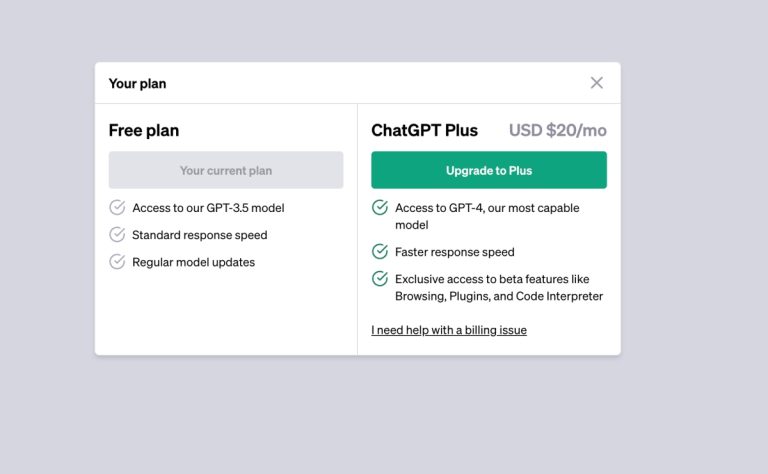Click the Access to our GPT-3.5 model text
Screen dimensions: 768x474
click(209, 208)
